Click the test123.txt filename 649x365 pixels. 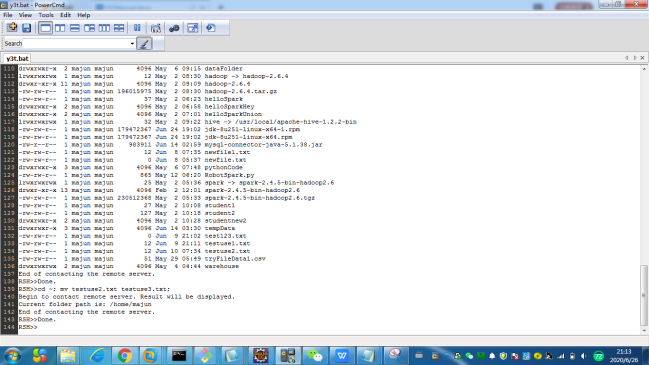tap(225, 236)
